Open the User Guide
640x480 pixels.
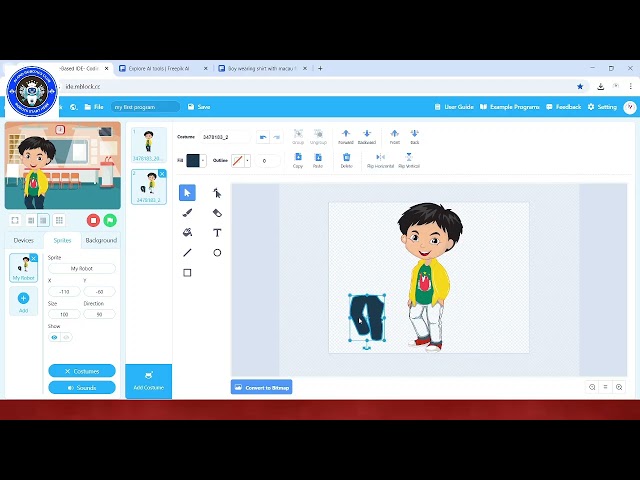click(454, 107)
